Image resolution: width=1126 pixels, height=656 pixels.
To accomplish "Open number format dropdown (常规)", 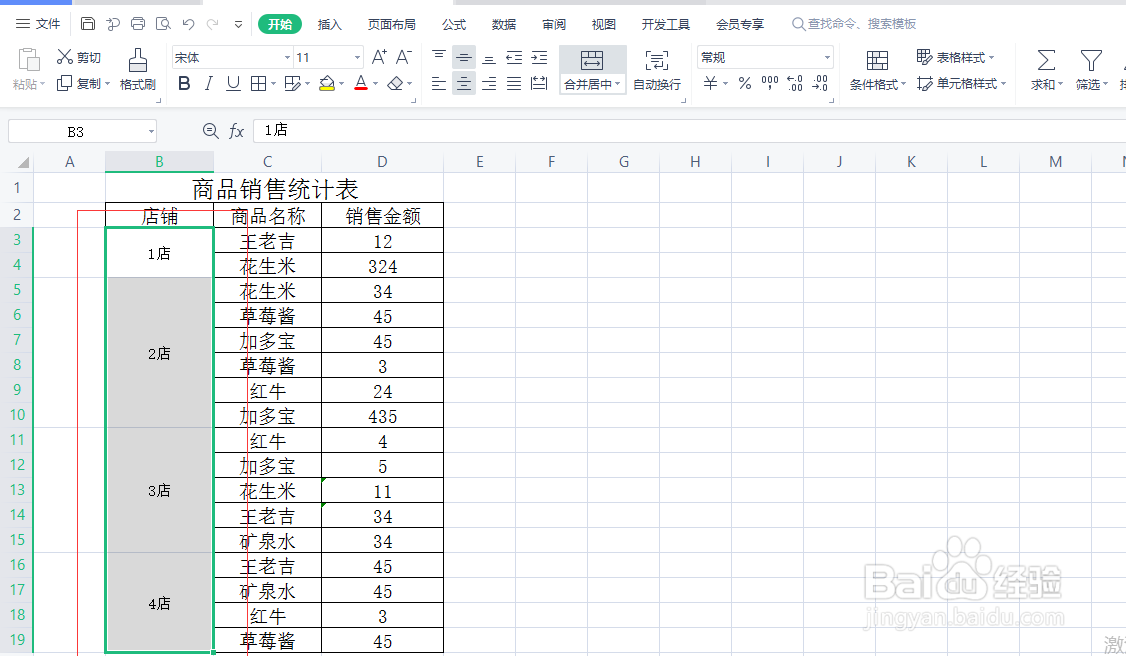I will point(827,57).
